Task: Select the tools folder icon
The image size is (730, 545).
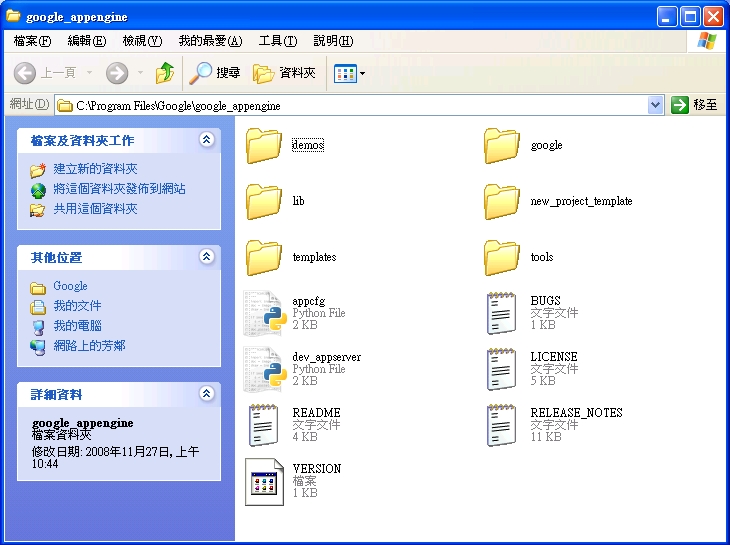Action: [x=501, y=257]
